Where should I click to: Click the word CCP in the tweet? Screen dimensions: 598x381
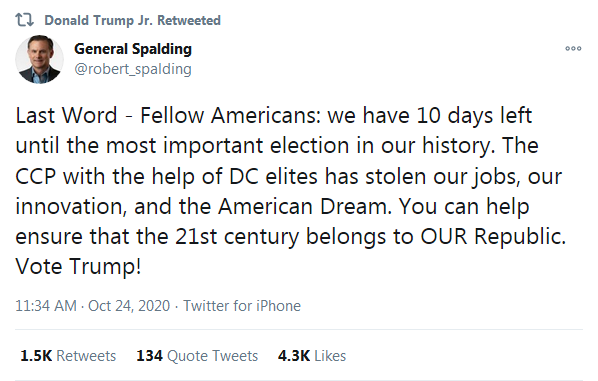pos(35,177)
